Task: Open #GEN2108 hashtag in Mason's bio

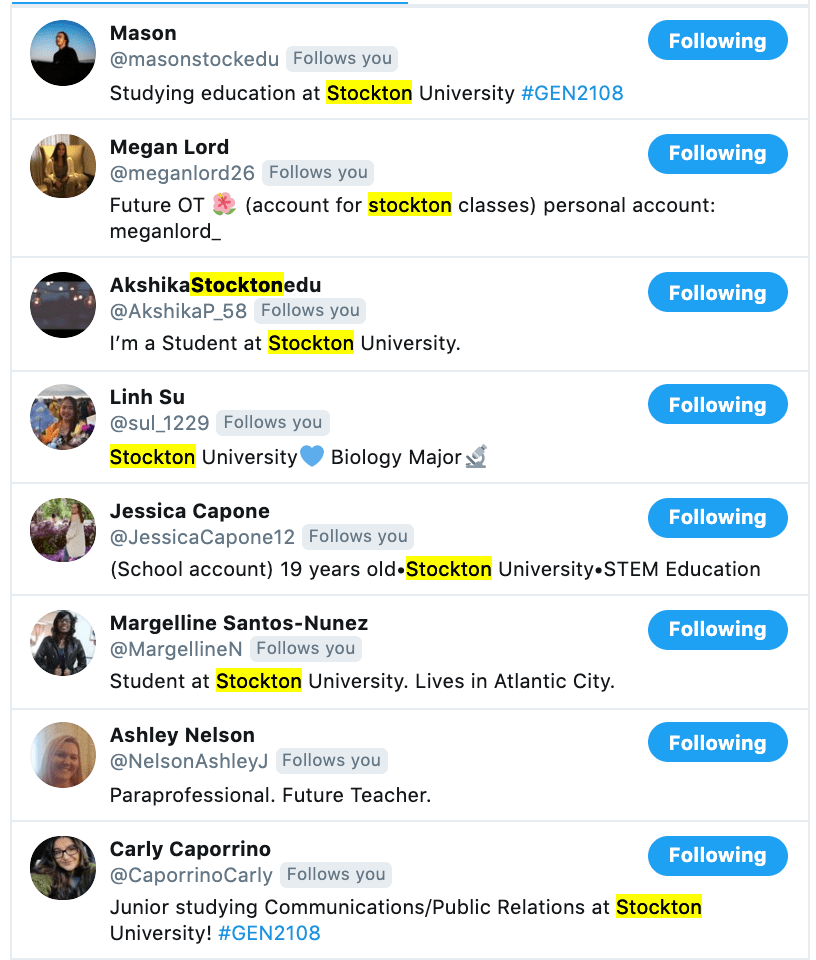Action: (x=572, y=93)
